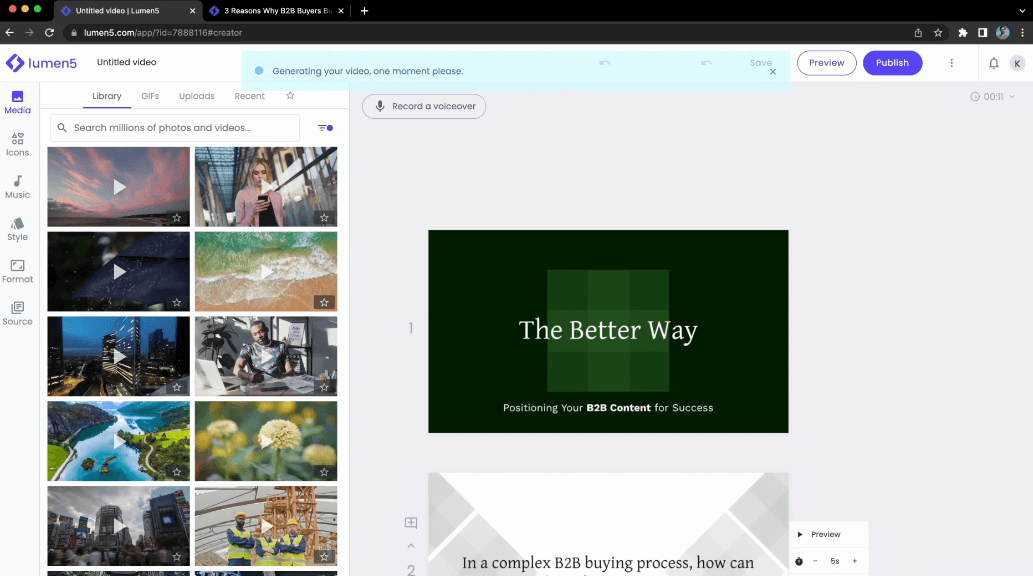The height and width of the screenshot is (576, 1033).
Task: Favorite the sunset video thumbnail
Action: [x=175, y=216]
